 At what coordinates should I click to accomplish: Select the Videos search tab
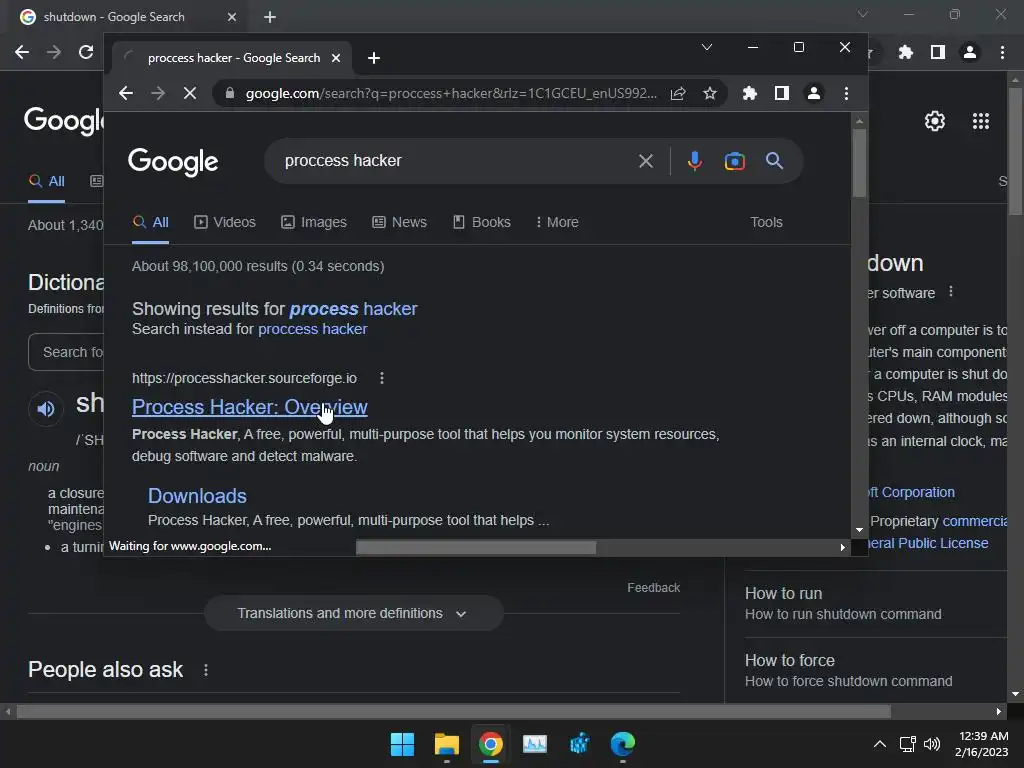click(x=225, y=222)
